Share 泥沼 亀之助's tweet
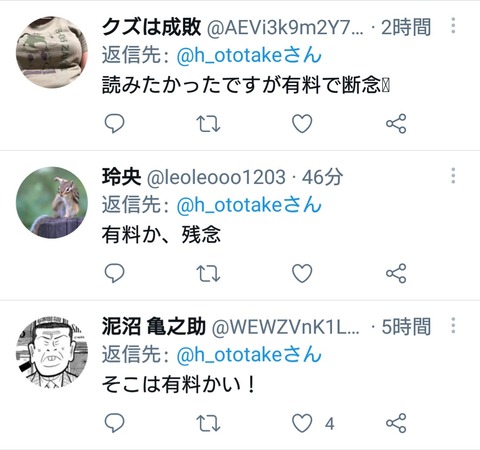 pyautogui.click(x=396, y=423)
